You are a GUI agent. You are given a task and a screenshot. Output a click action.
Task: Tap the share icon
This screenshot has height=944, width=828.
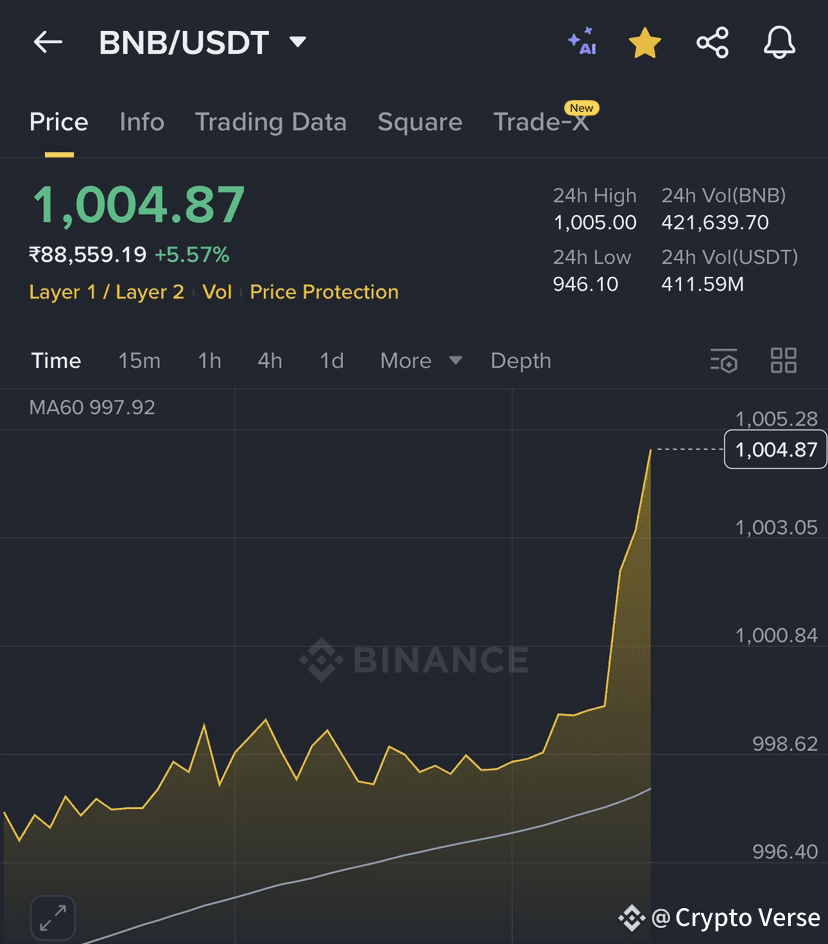[712, 43]
